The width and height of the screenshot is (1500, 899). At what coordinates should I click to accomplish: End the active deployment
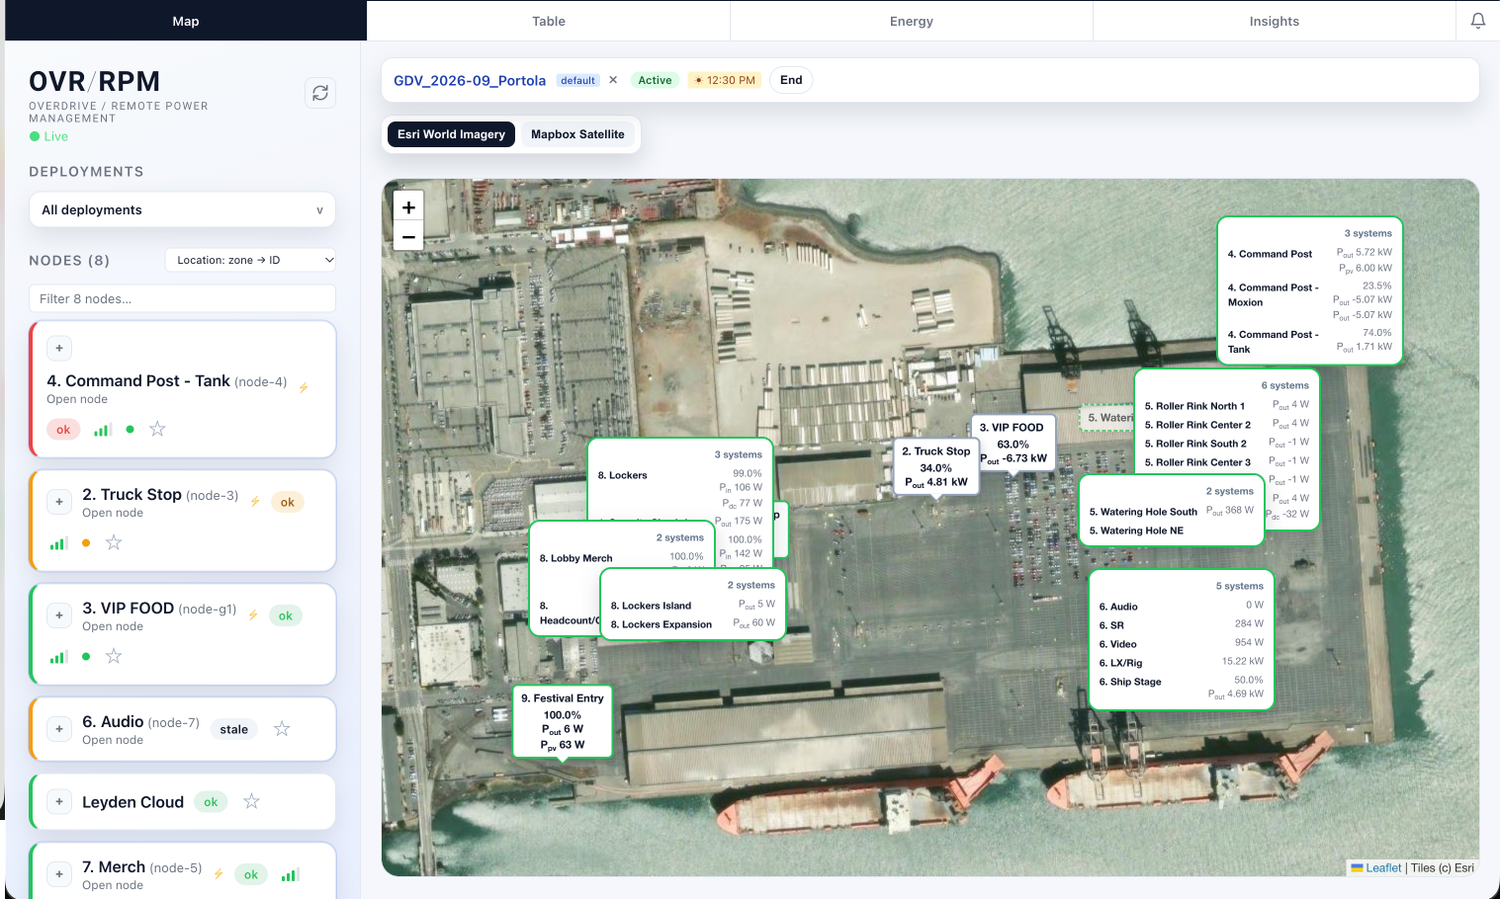point(791,80)
